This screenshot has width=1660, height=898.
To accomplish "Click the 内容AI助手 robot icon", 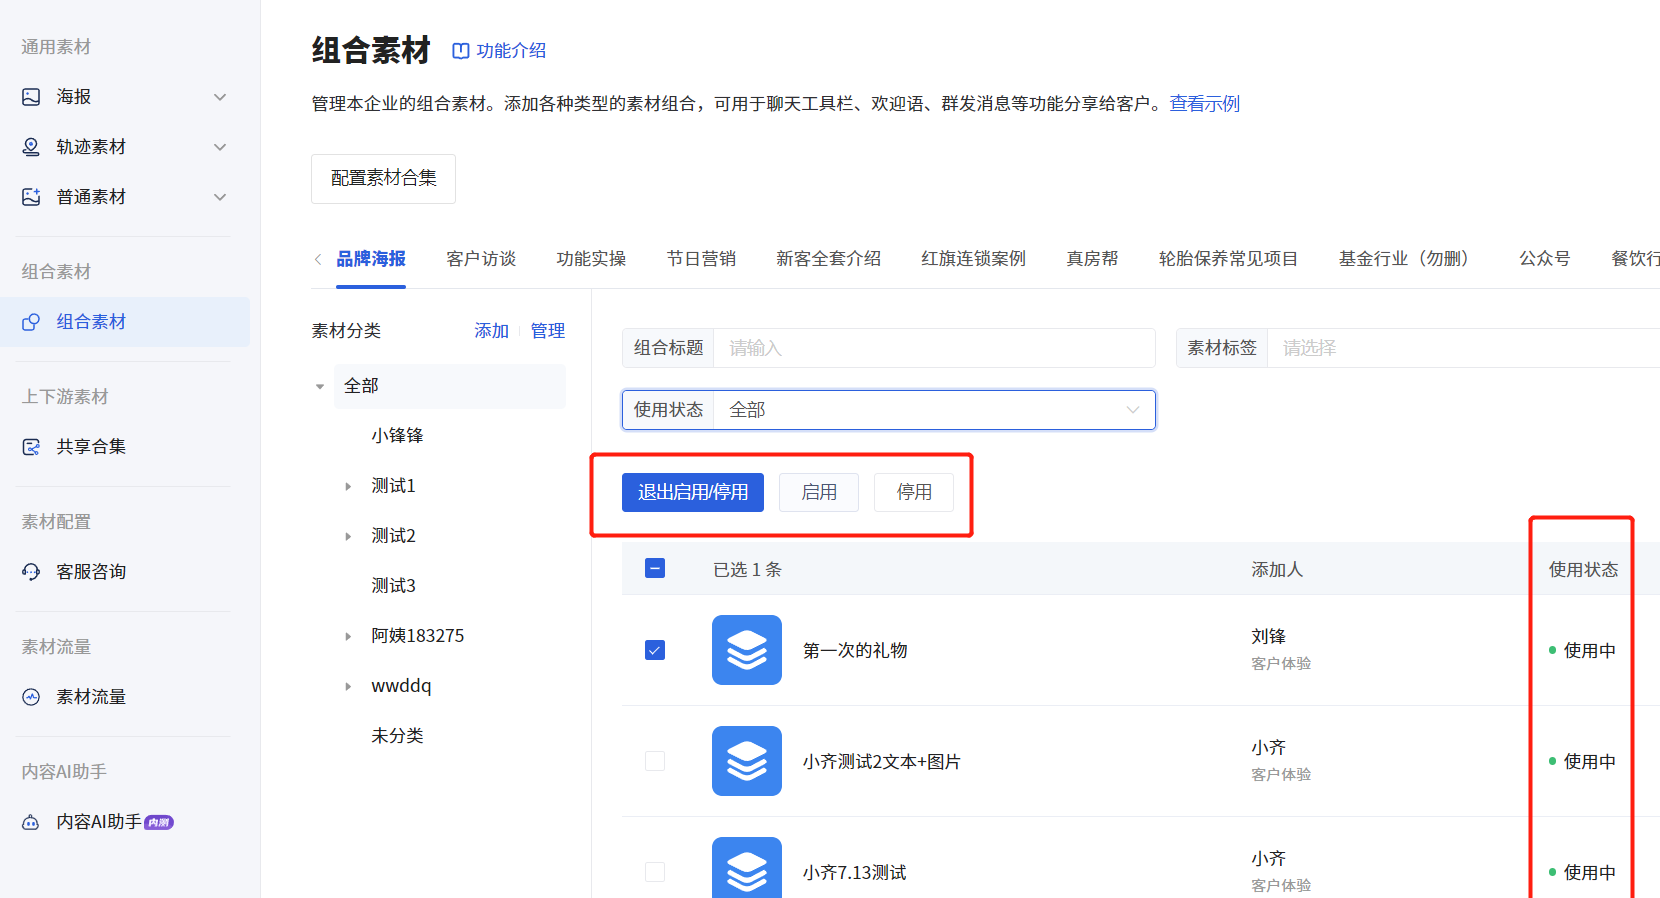I will [x=31, y=822].
